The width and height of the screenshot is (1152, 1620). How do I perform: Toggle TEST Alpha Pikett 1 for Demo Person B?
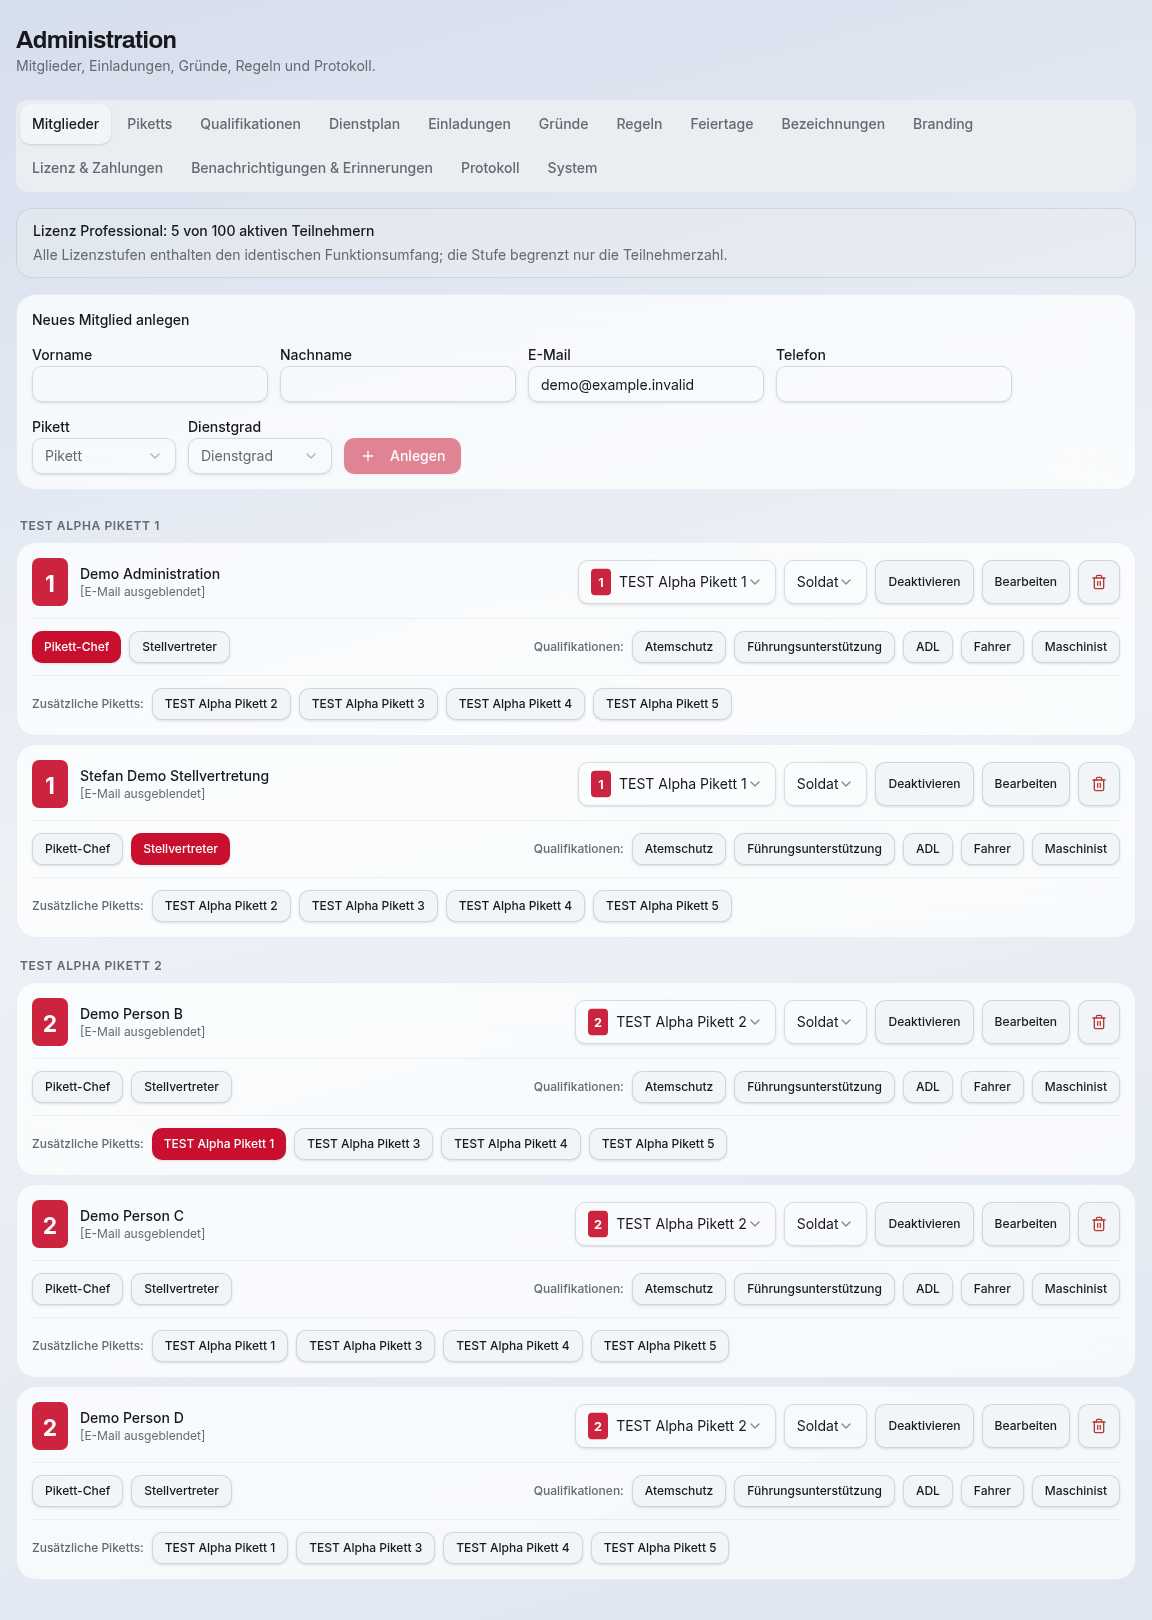coord(219,1144)
